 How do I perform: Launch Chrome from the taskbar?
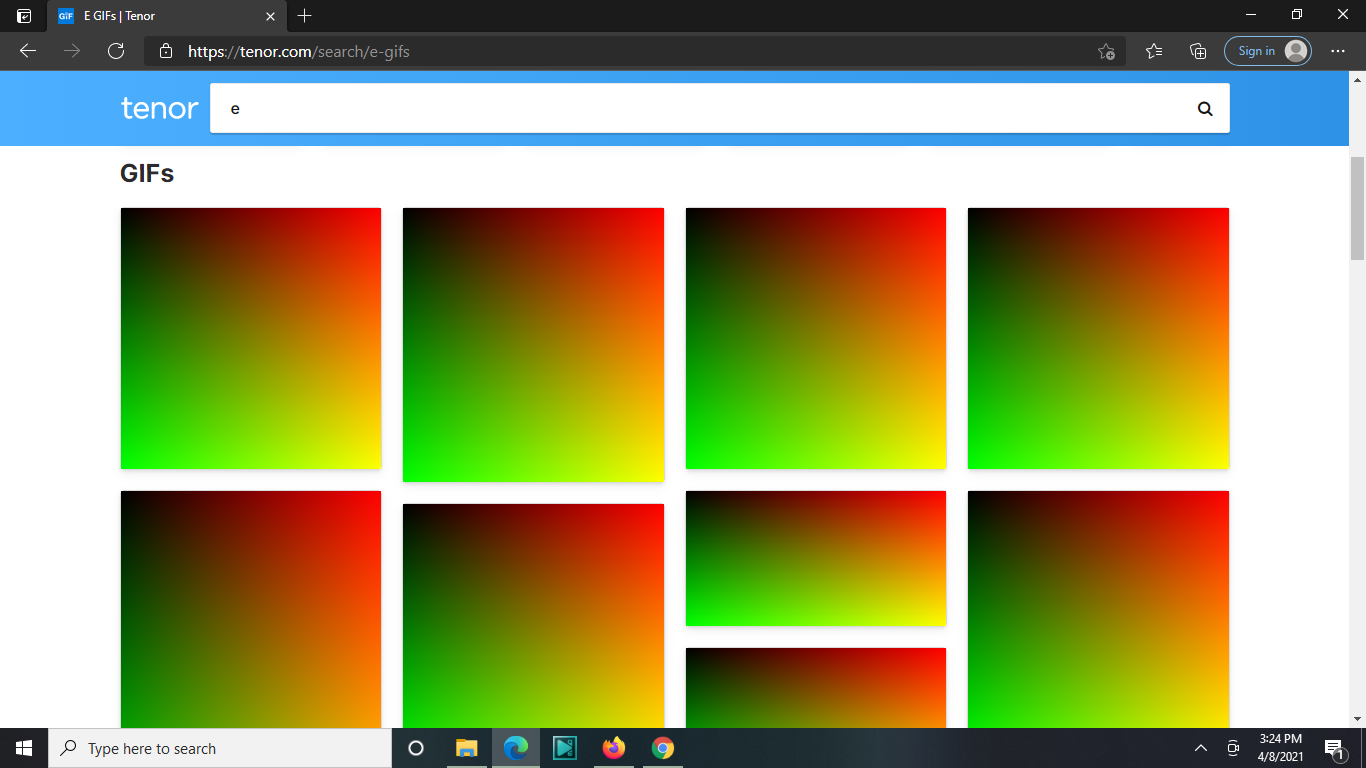click(x=661, y=748)
